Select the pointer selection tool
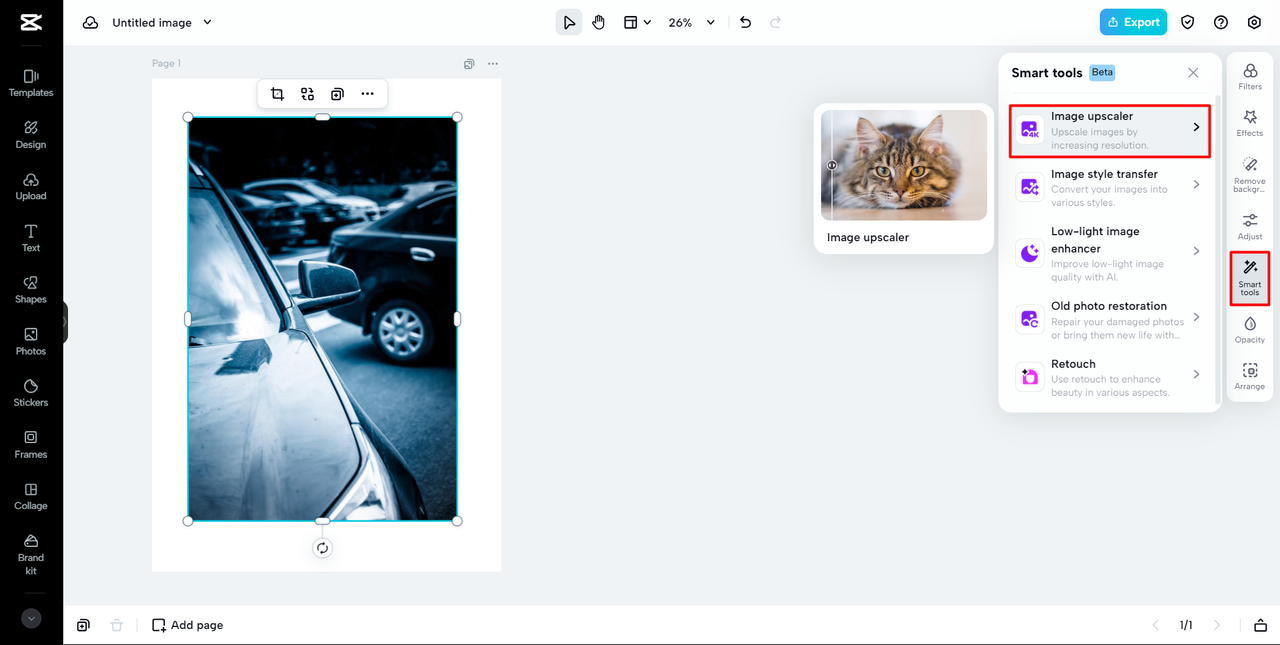Viewport: 1280px width, 645px height. pos(569,22)
